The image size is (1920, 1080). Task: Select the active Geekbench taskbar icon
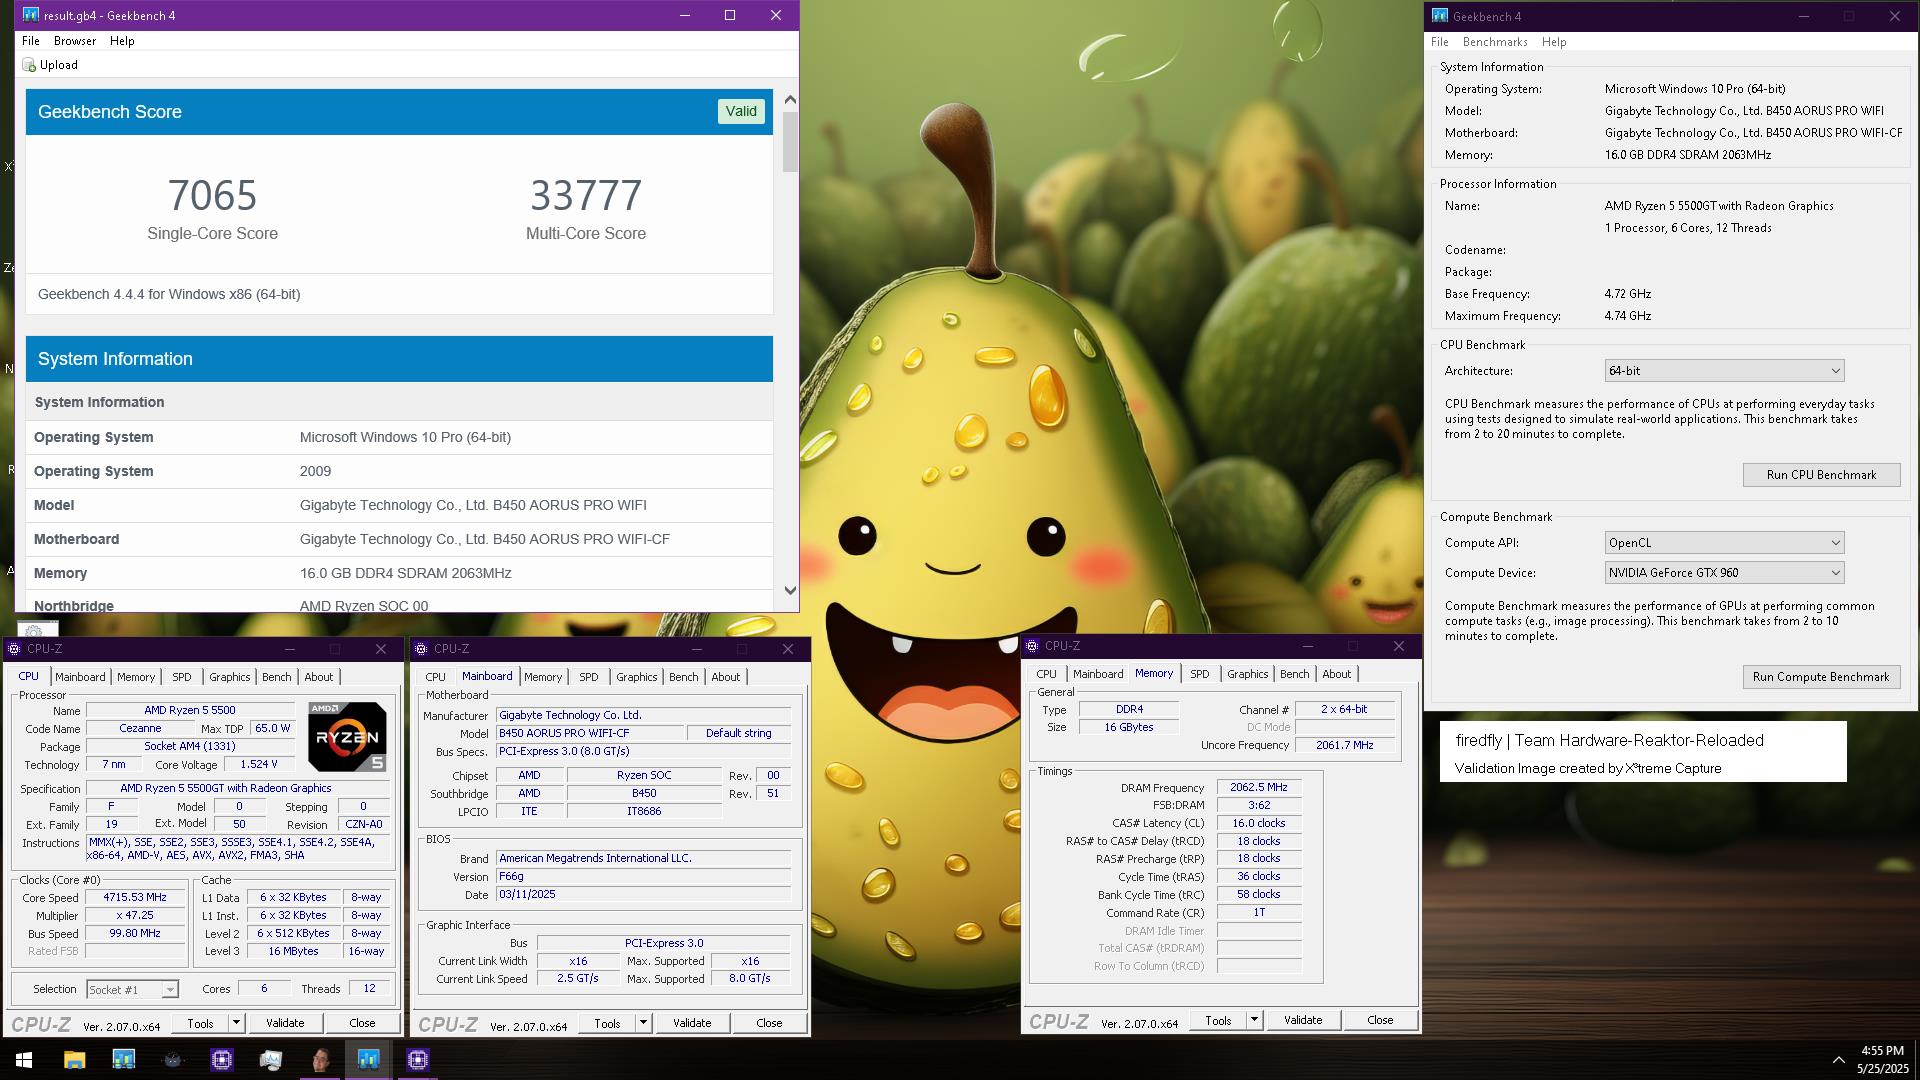[368, 1059]
